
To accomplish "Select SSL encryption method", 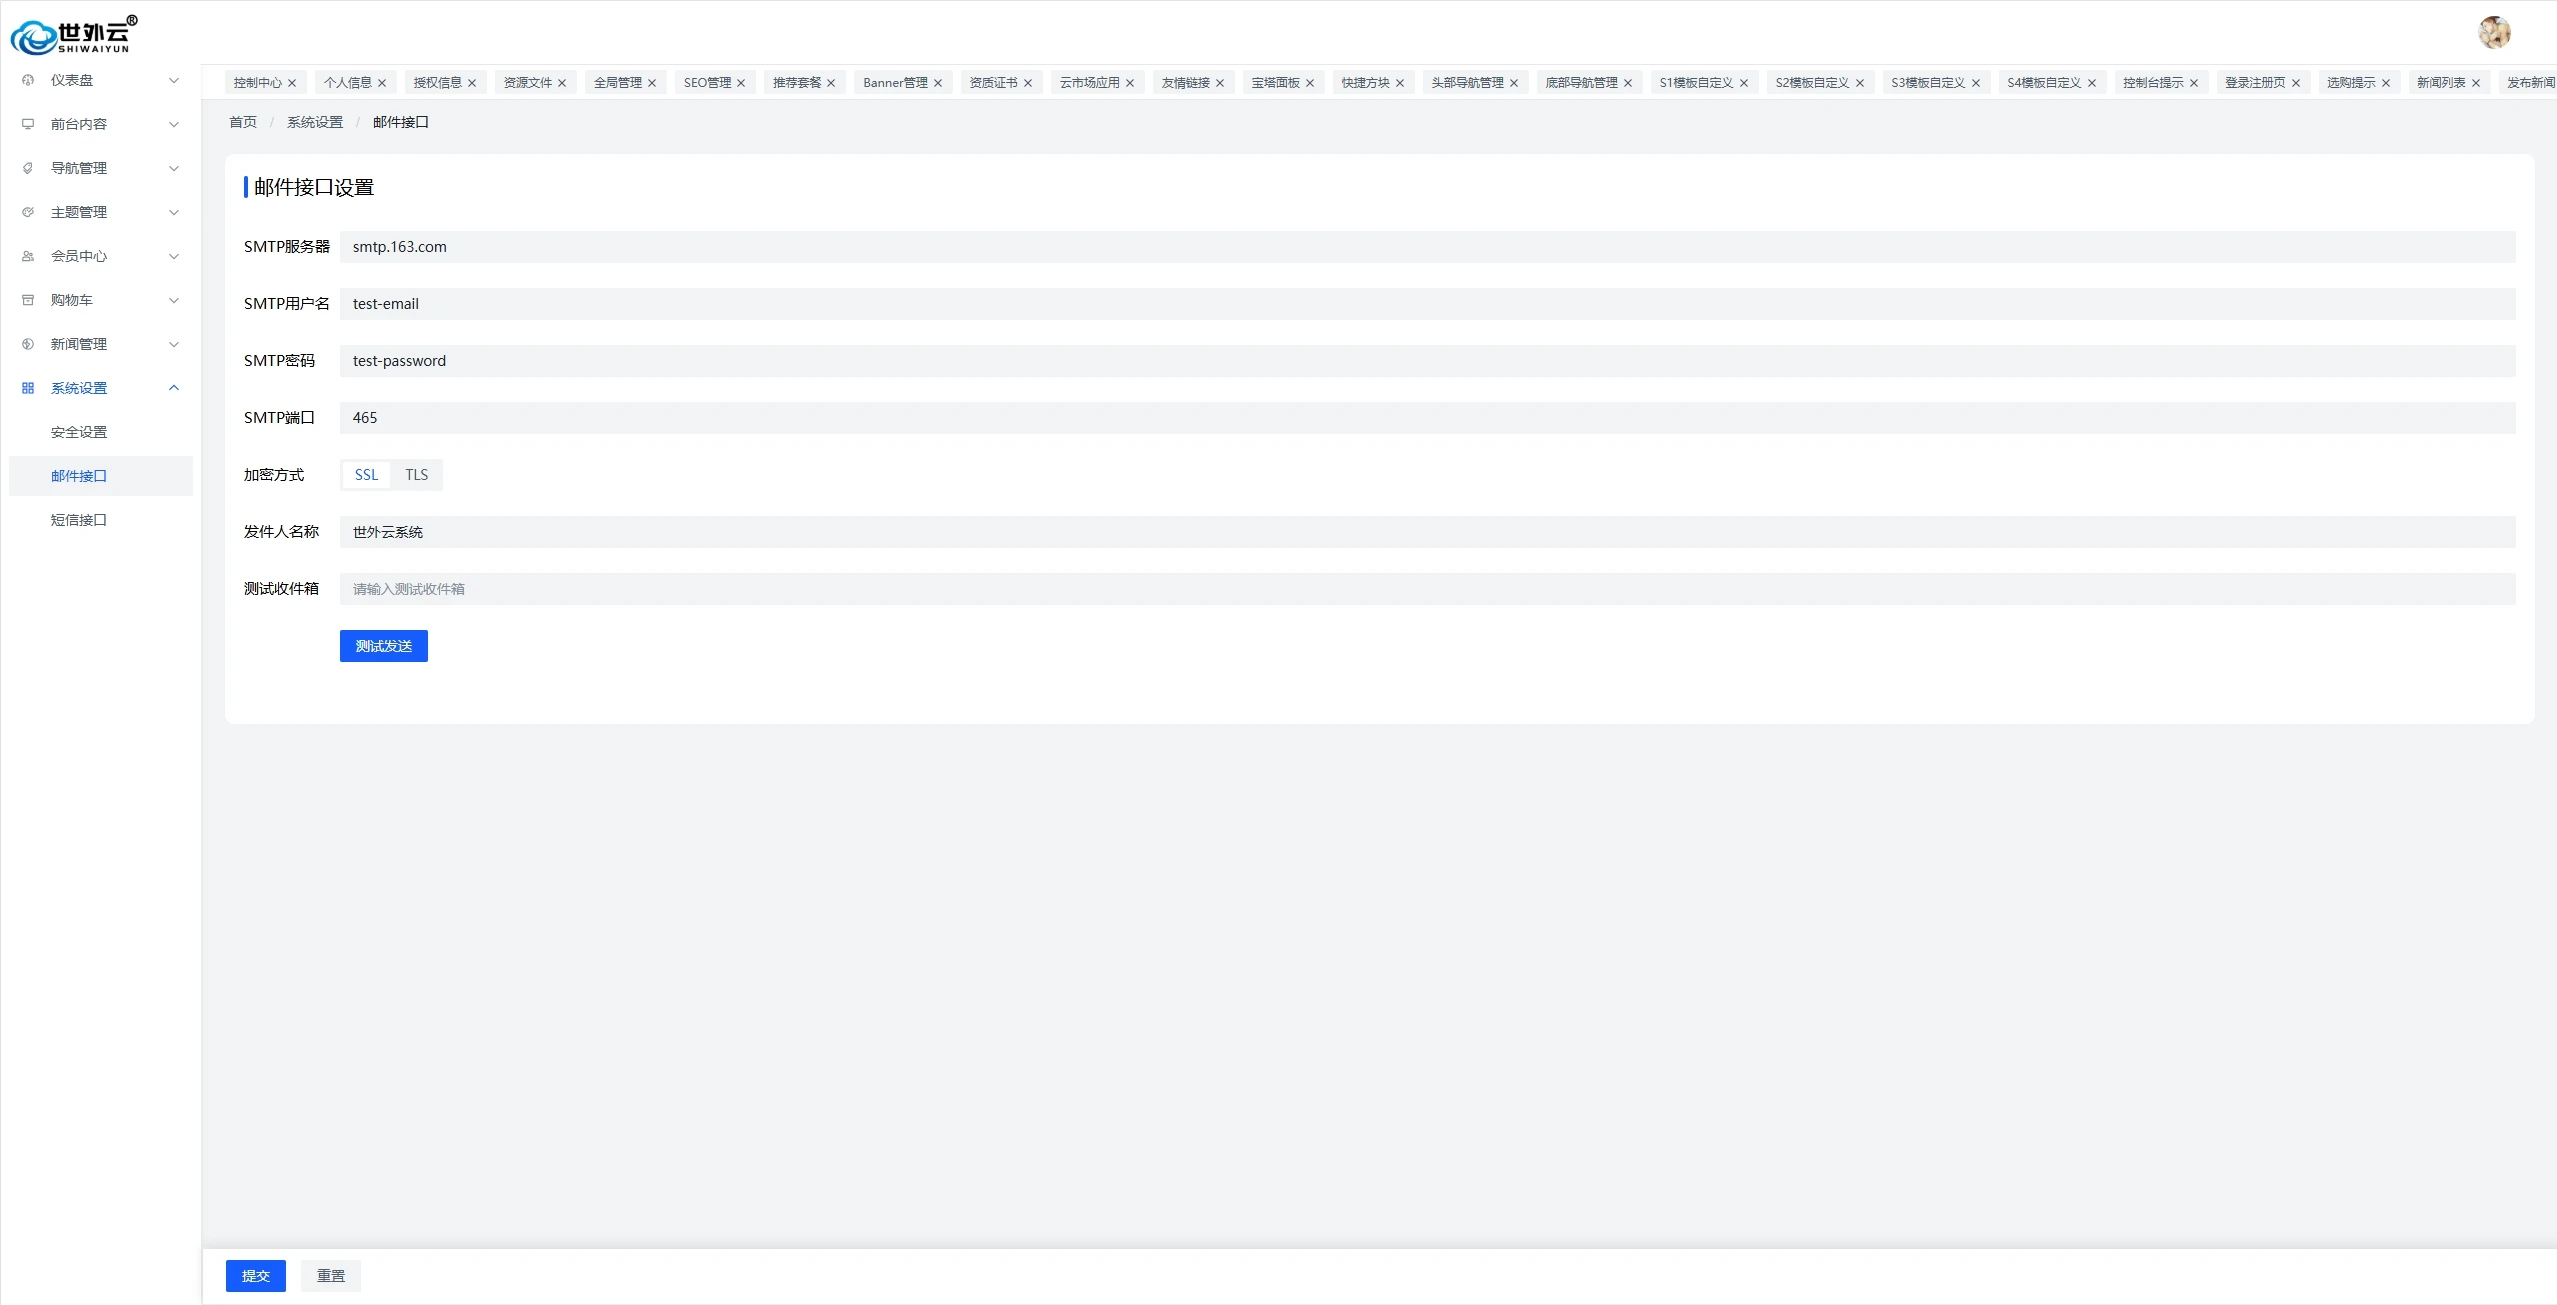I will pos(366,475).
